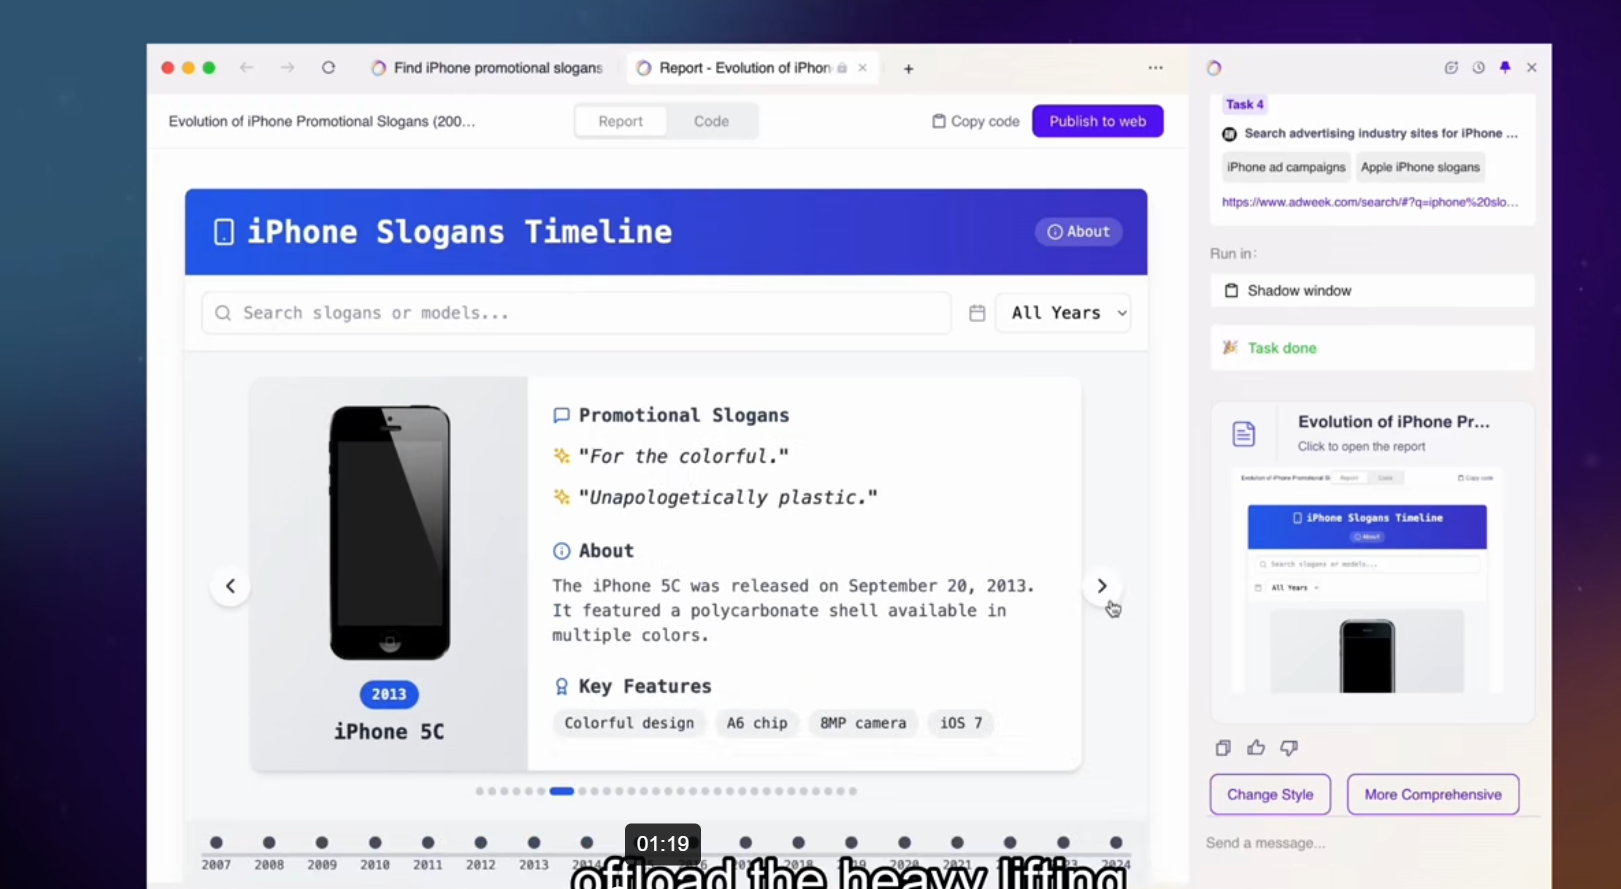Select Shadow window run option
1621x889 pixels.
1372,291
